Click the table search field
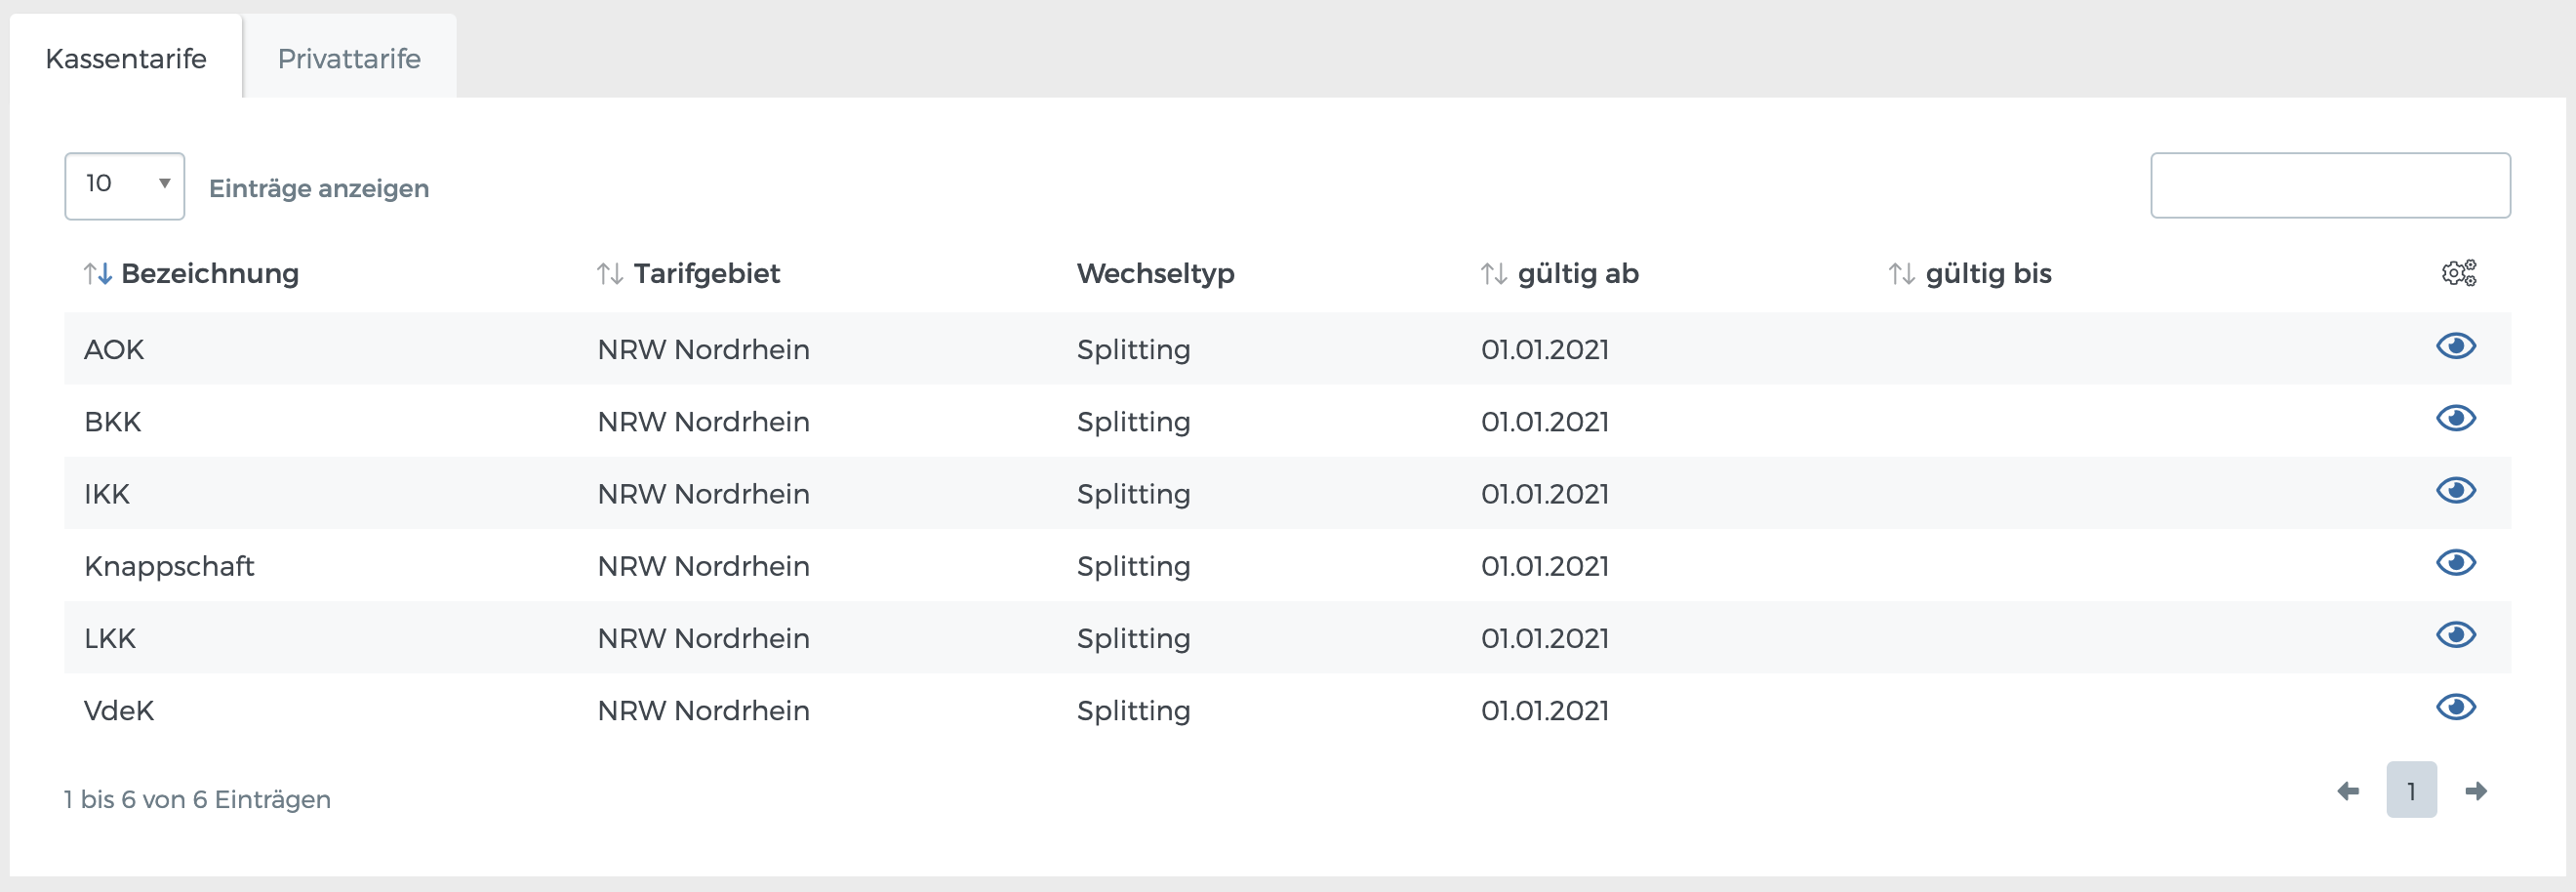2576x892 pixels. click(x=2331, y=185)
